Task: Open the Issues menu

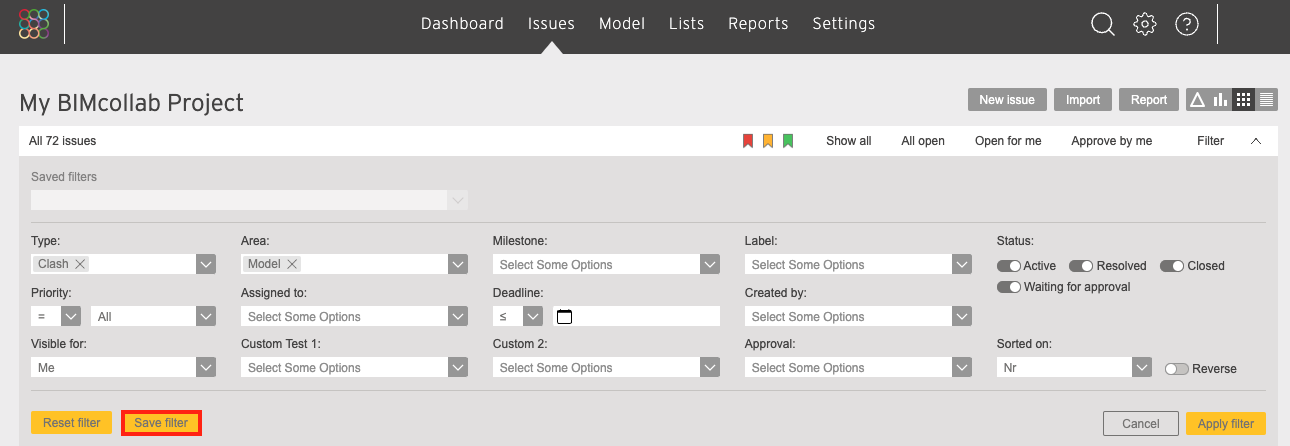Action: click(551, 24)
